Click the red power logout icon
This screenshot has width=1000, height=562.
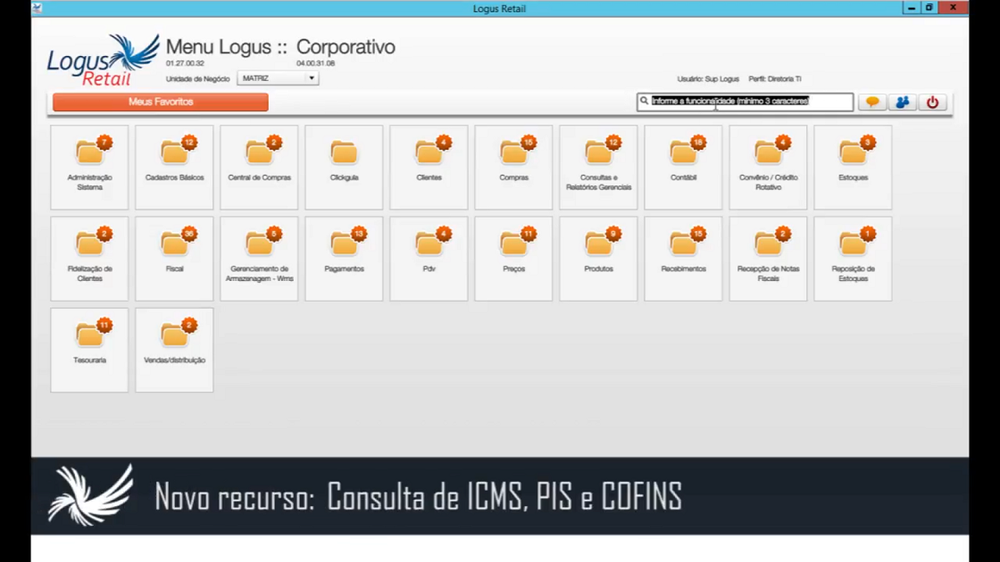(x=932, y=102)
